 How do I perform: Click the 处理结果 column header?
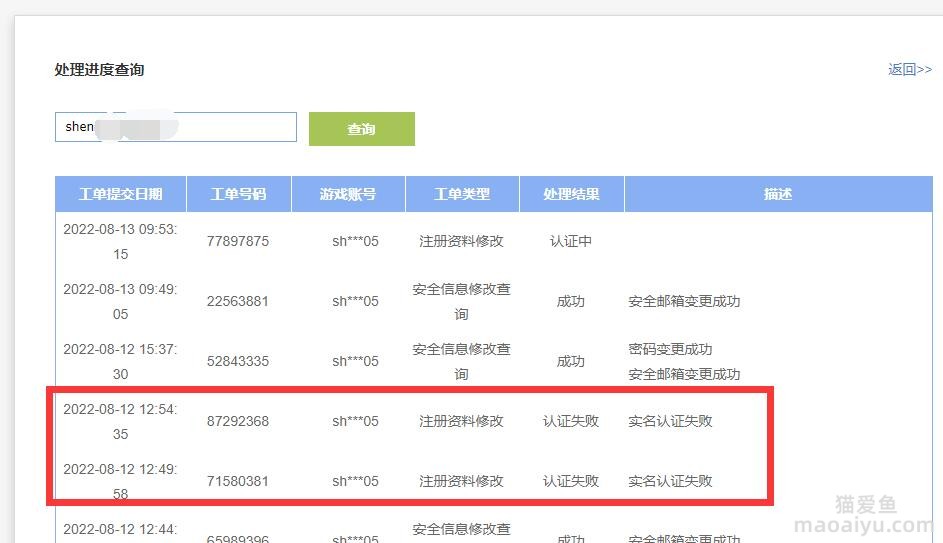tap(571, 194)
